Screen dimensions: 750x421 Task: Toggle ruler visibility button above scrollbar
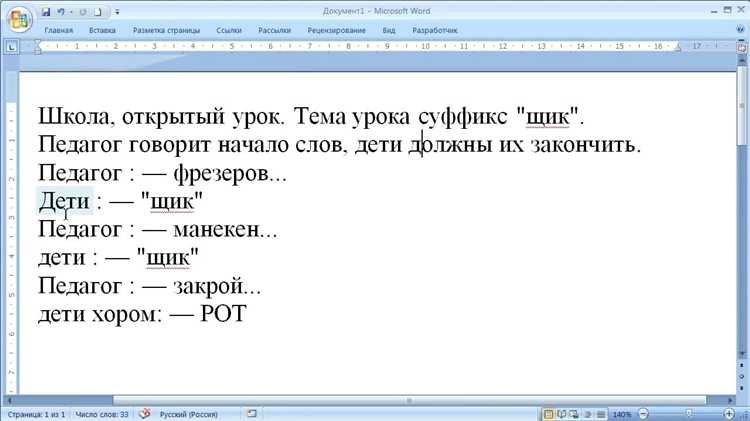[x=741, y=47]
